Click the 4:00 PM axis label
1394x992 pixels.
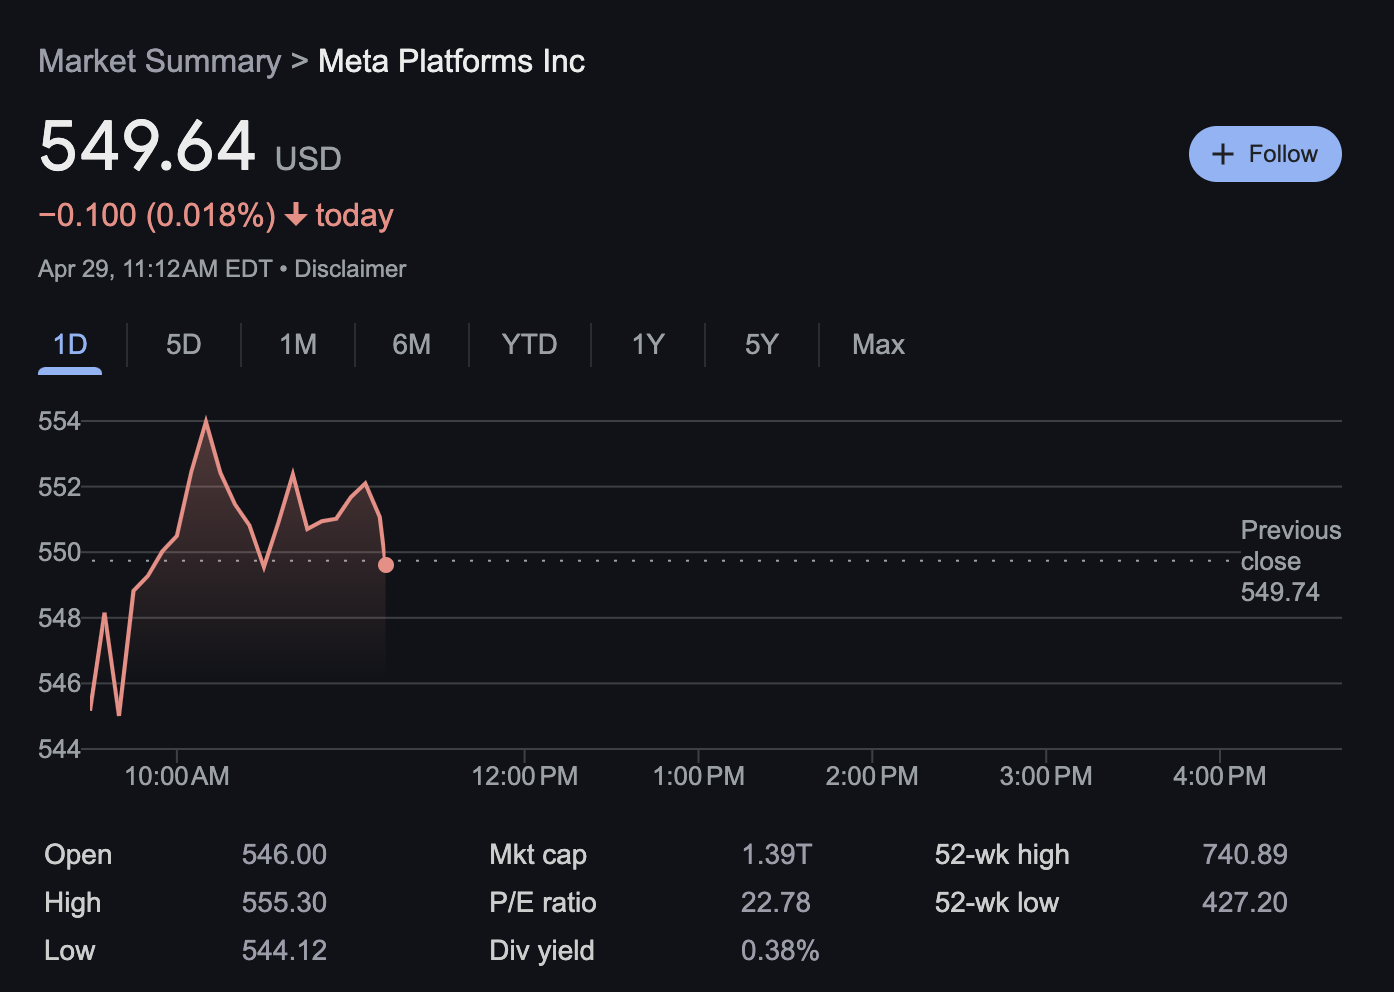click(x=1220, y=776)
